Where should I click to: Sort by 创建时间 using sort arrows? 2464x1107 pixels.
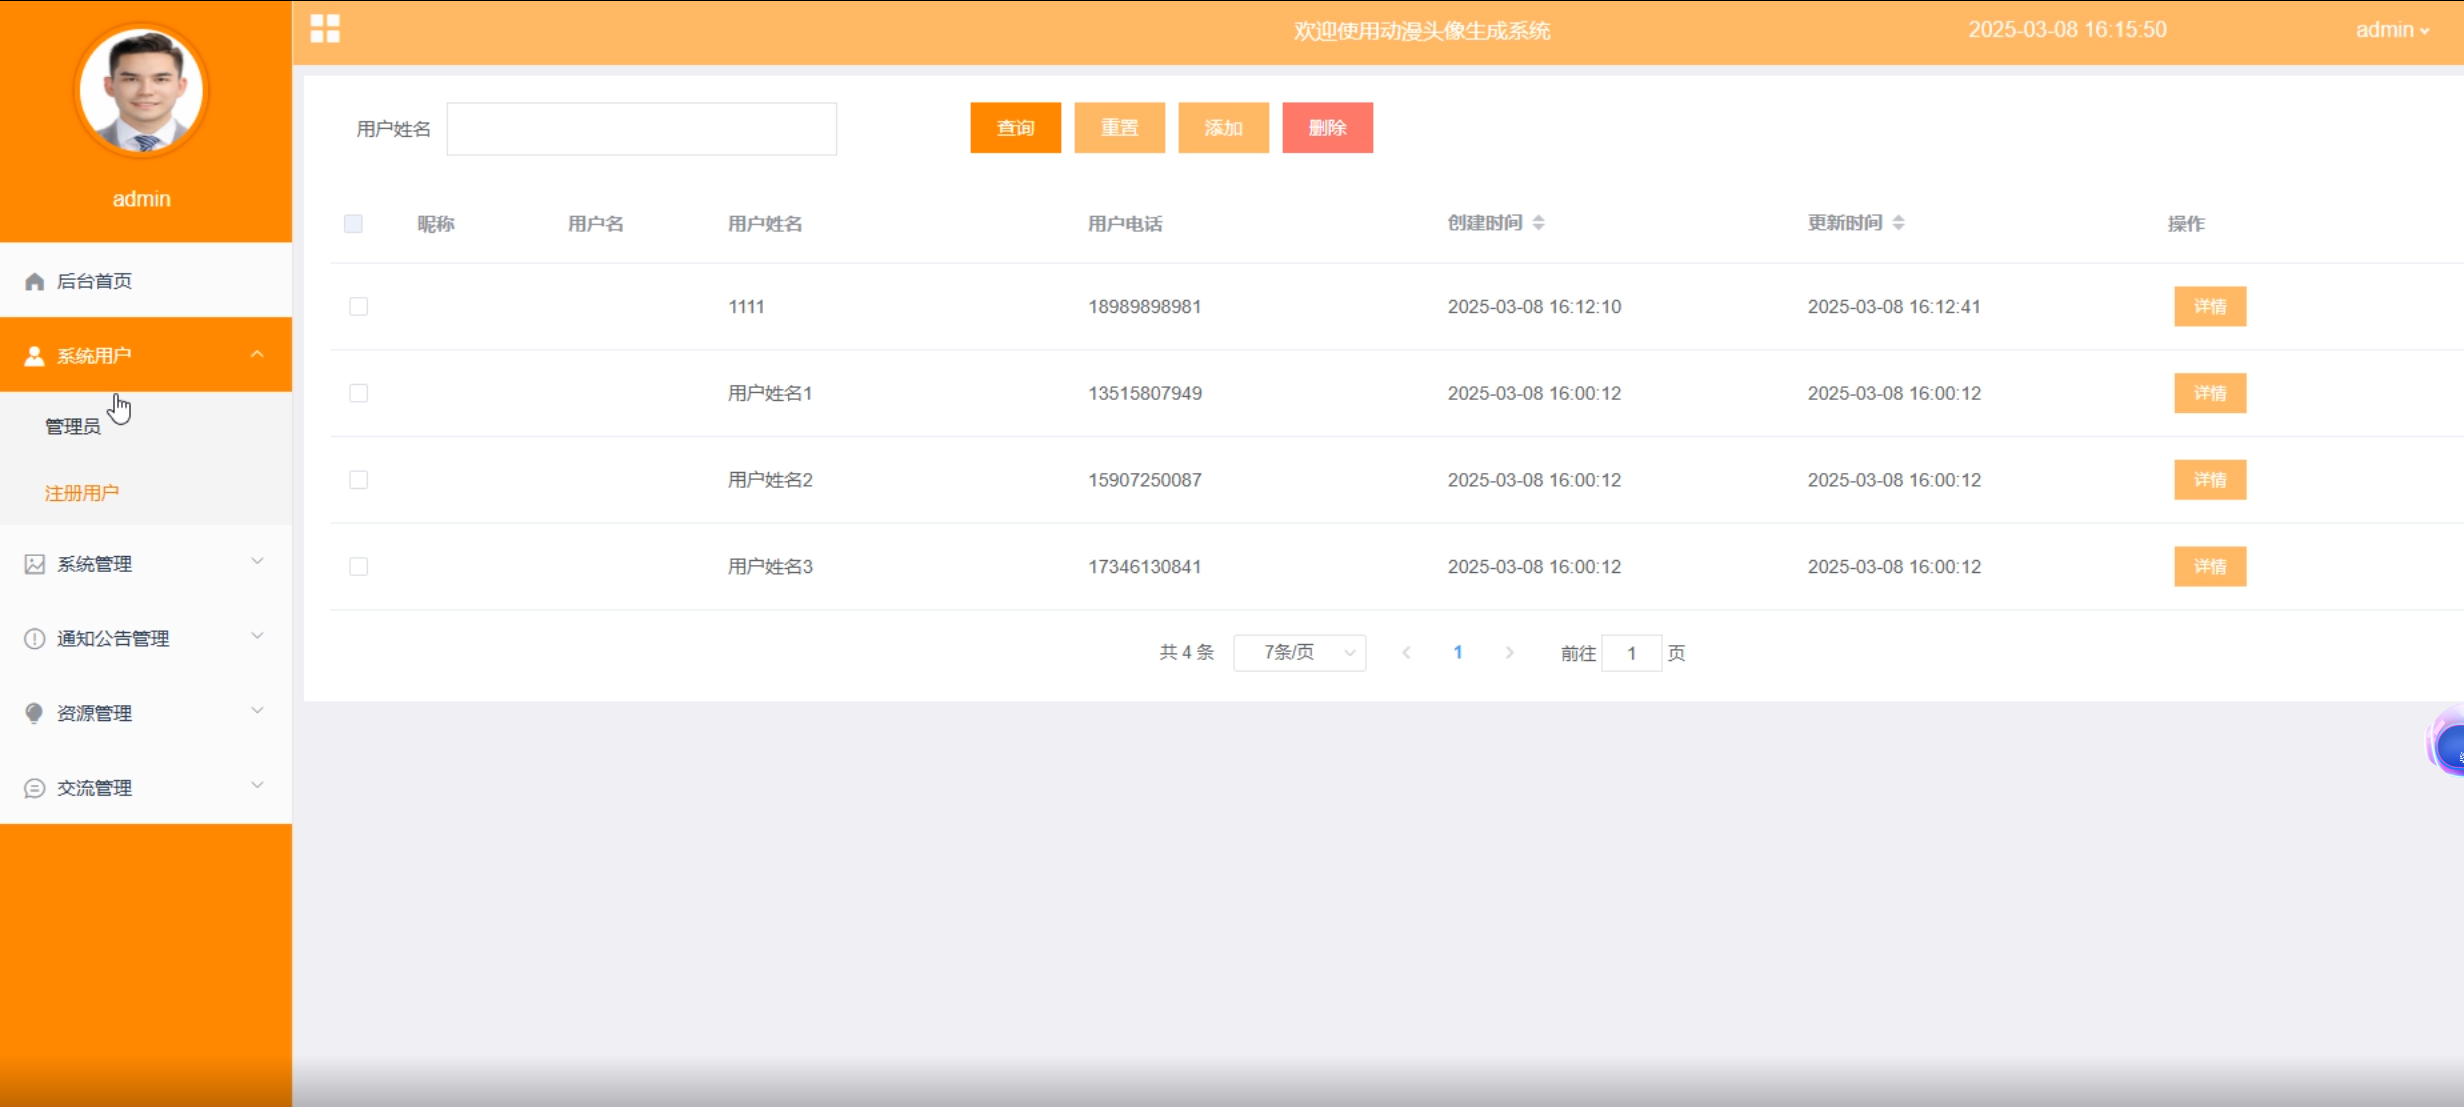pos(1538,223)
